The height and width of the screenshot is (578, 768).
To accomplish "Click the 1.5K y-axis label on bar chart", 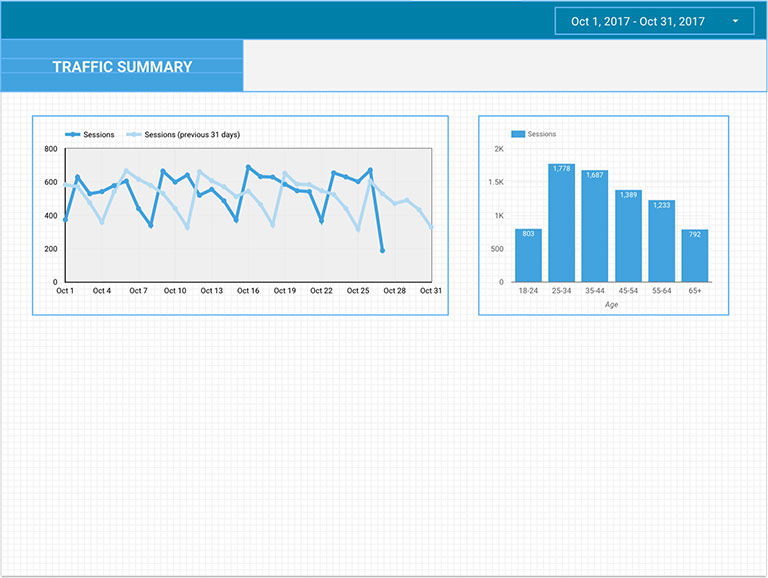I will coord(496,182).
